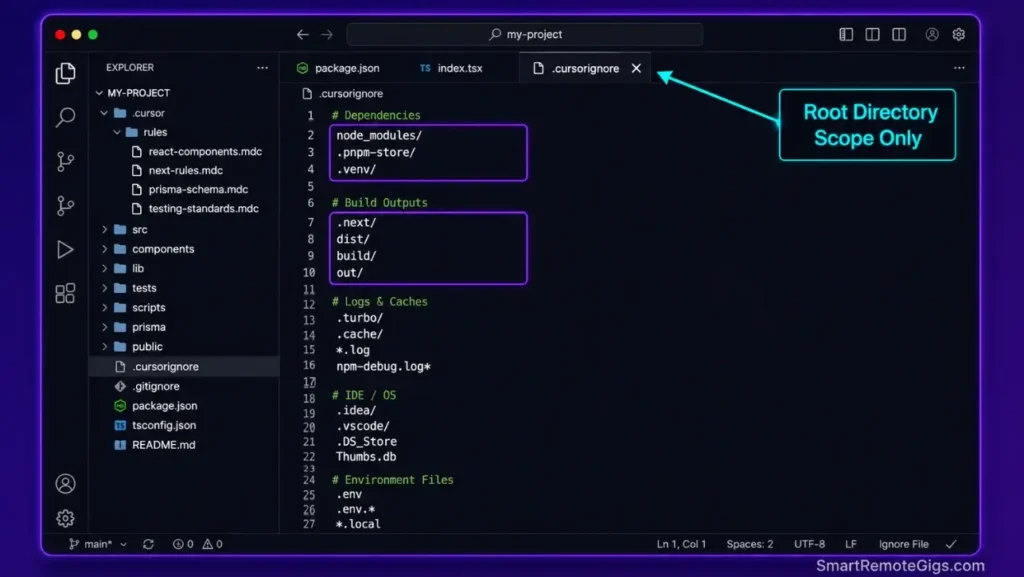This screenshot has height=577, width=1024.
Task: Expand the public folder
Action: pyautogui.click(x=104, y=347)
